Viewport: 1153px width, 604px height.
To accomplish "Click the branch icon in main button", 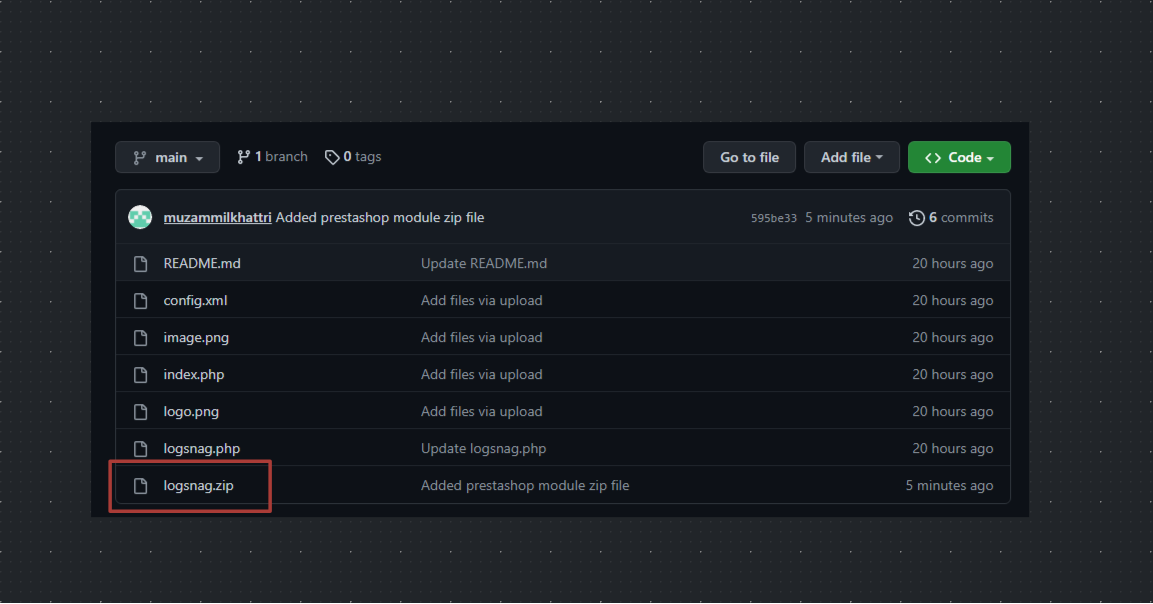I will (139, 157).
